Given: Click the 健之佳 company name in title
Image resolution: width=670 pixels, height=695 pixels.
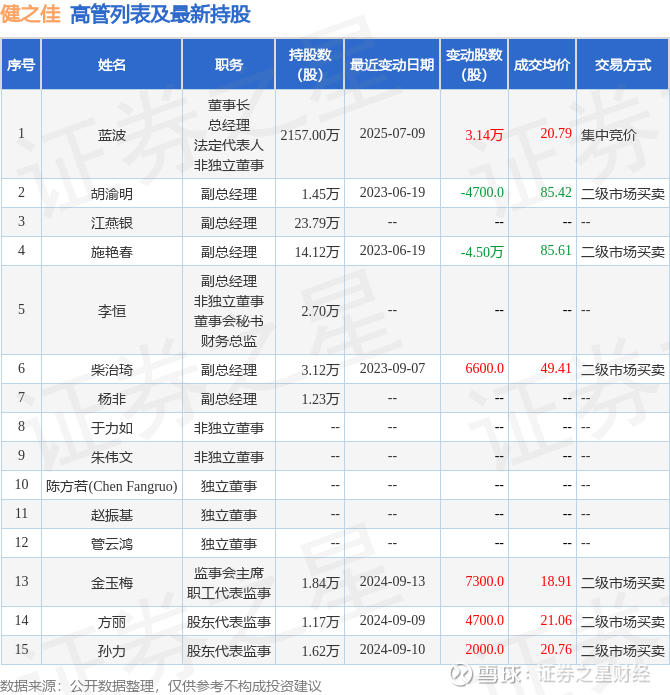Looking at the screenshot, I should 30,14.
